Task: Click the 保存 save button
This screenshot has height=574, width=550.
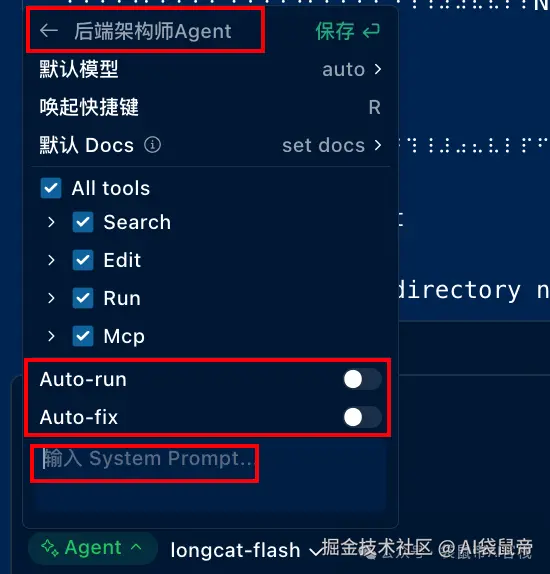Action: click(x=335, y=31)
